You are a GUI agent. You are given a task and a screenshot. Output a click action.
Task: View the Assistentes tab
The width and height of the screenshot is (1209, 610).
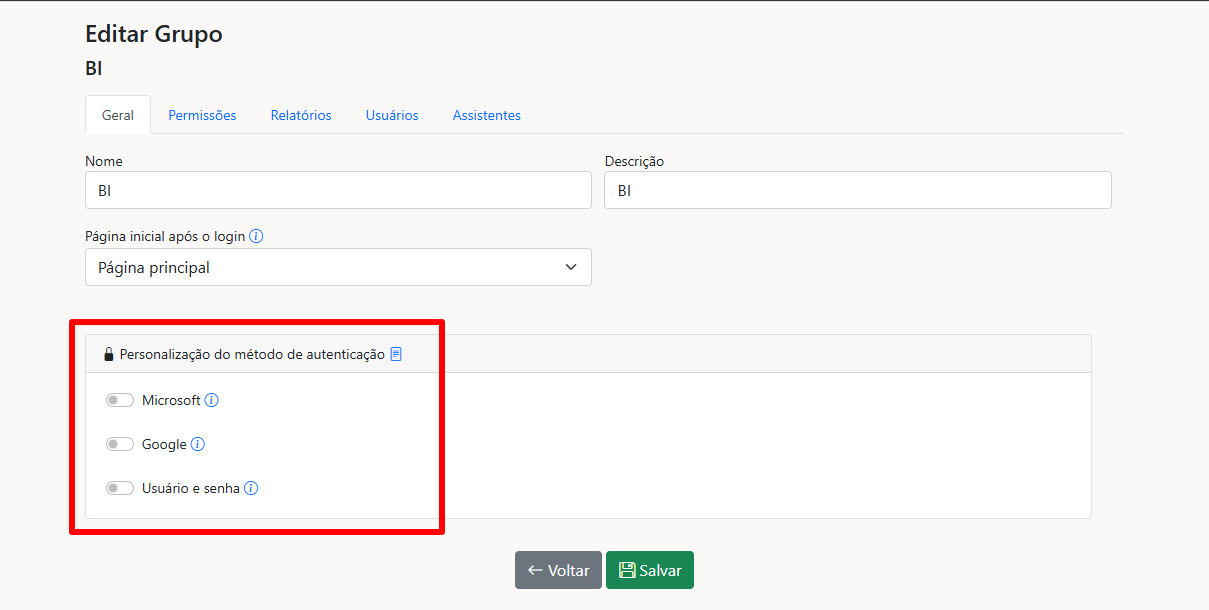pos(486,115)
